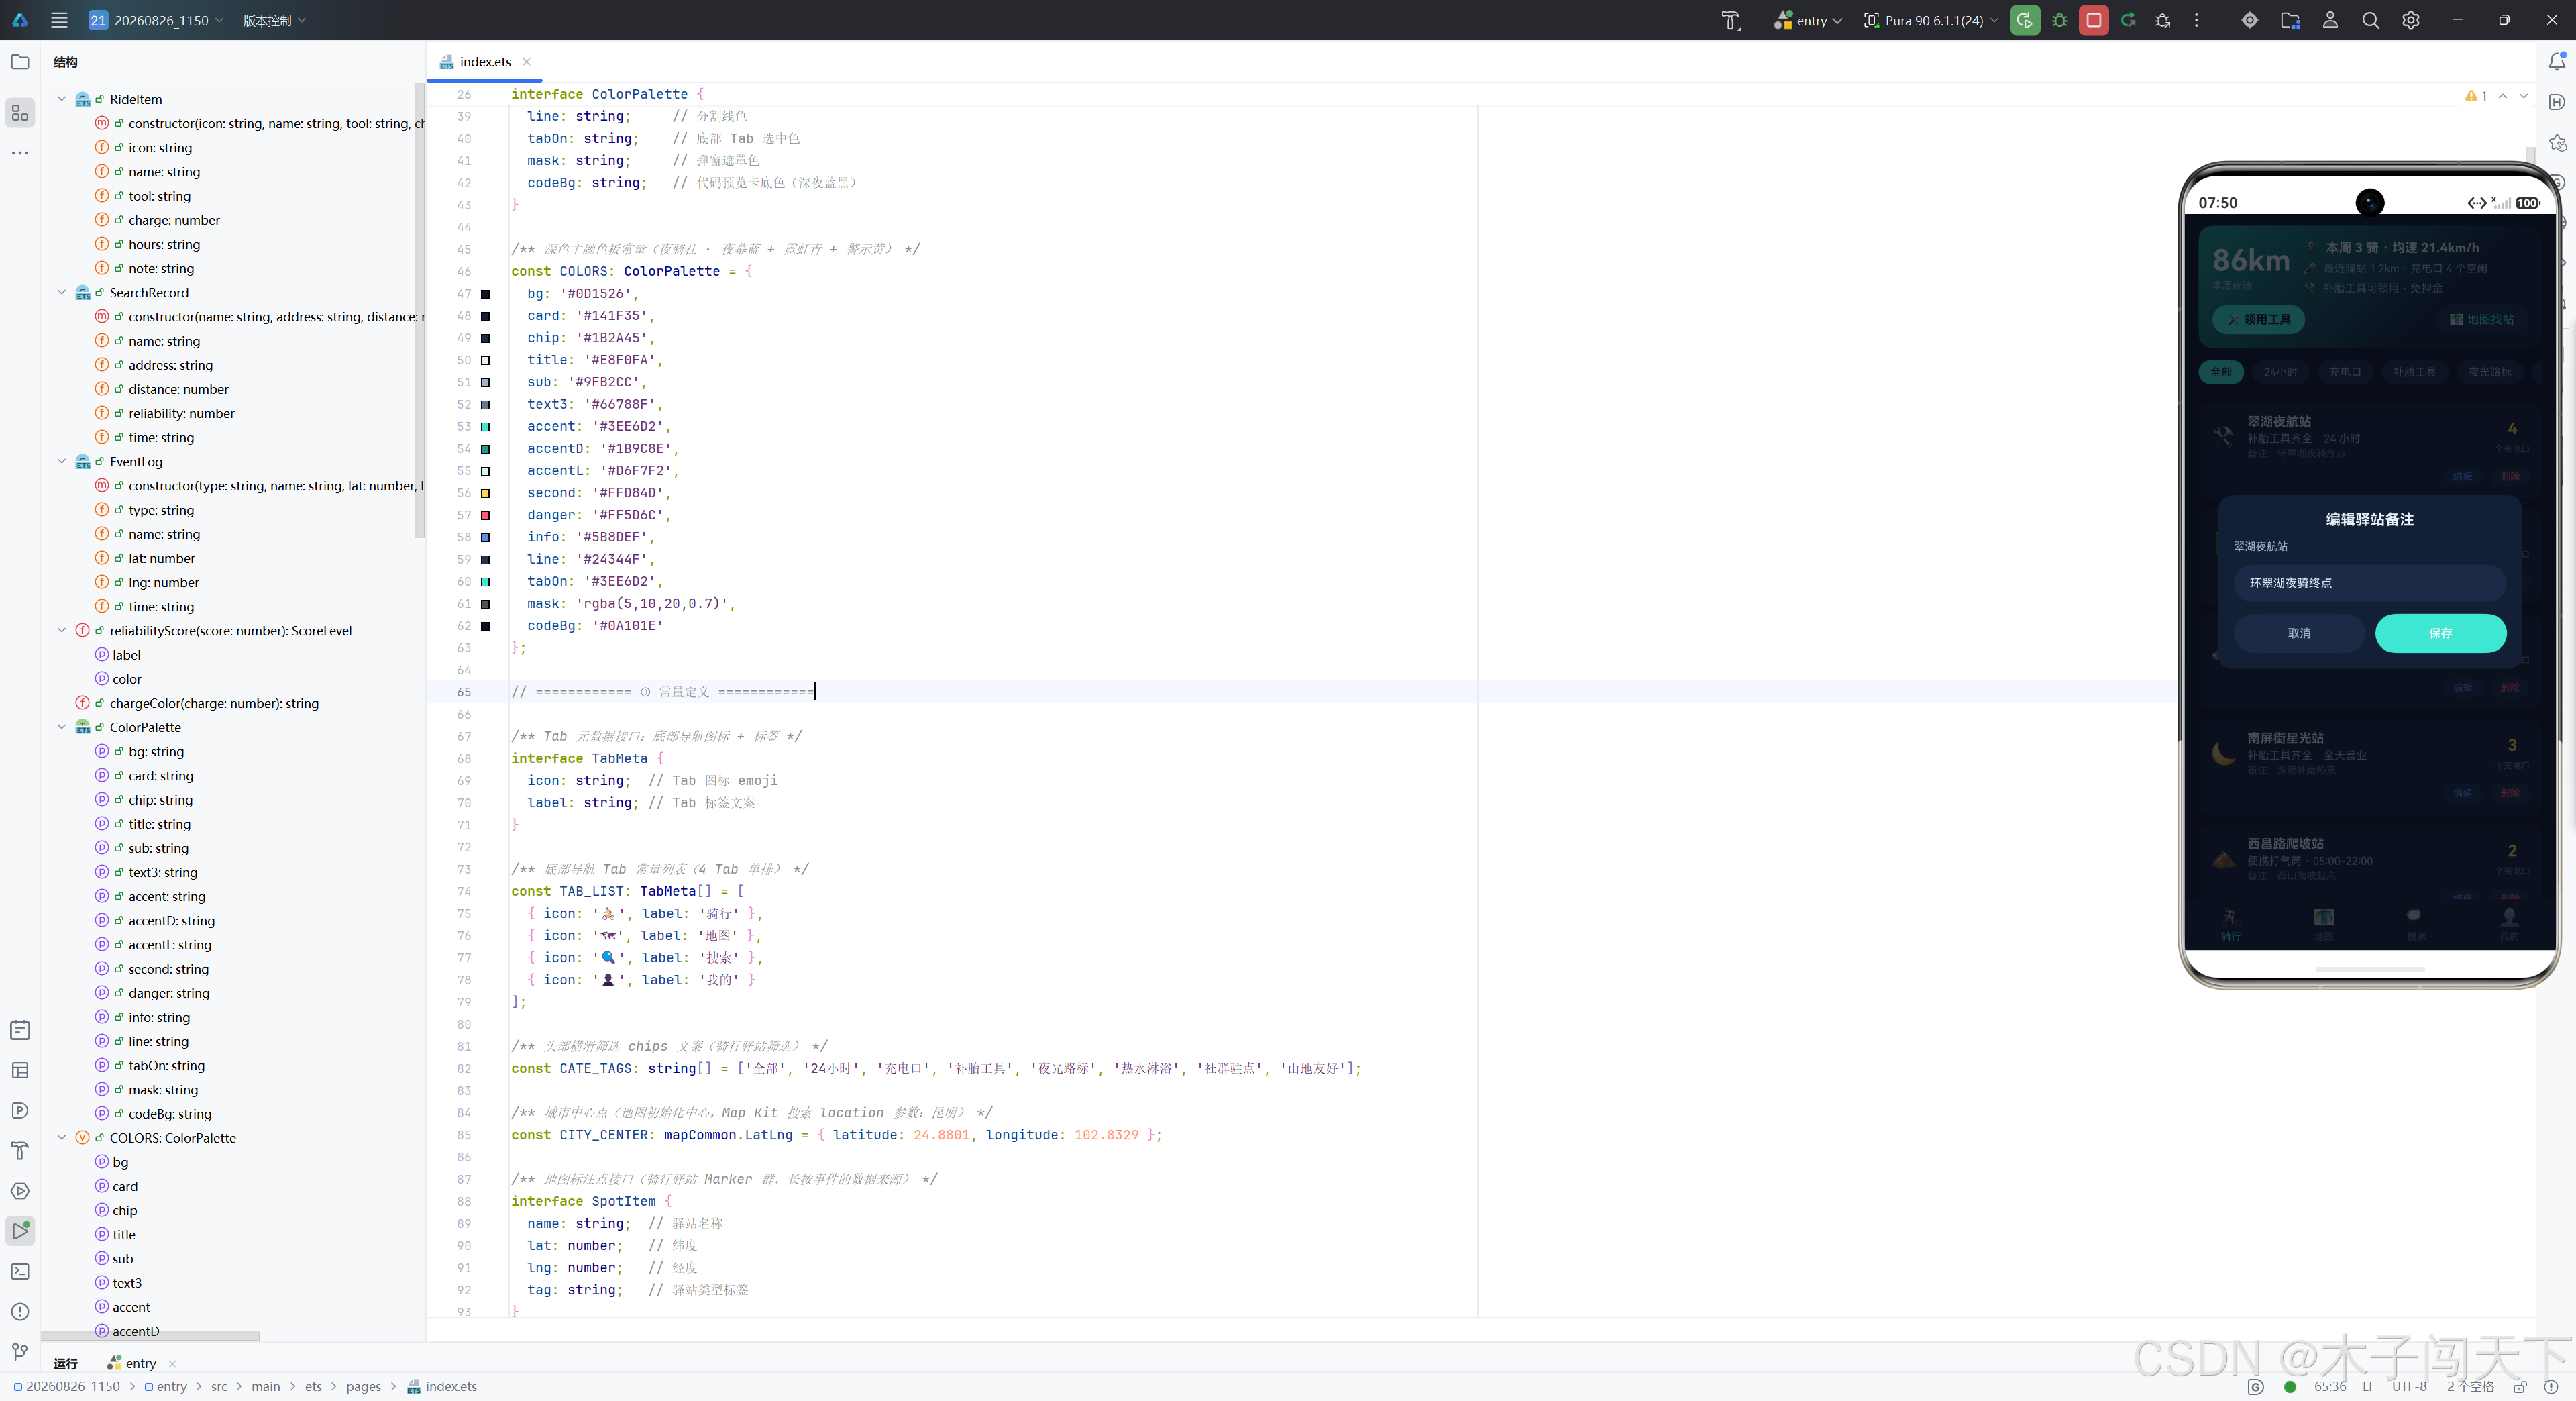Tap 取消 in the edit note dialog
This screenshot has width=2576, height=1401.
tap(2299, 633)
